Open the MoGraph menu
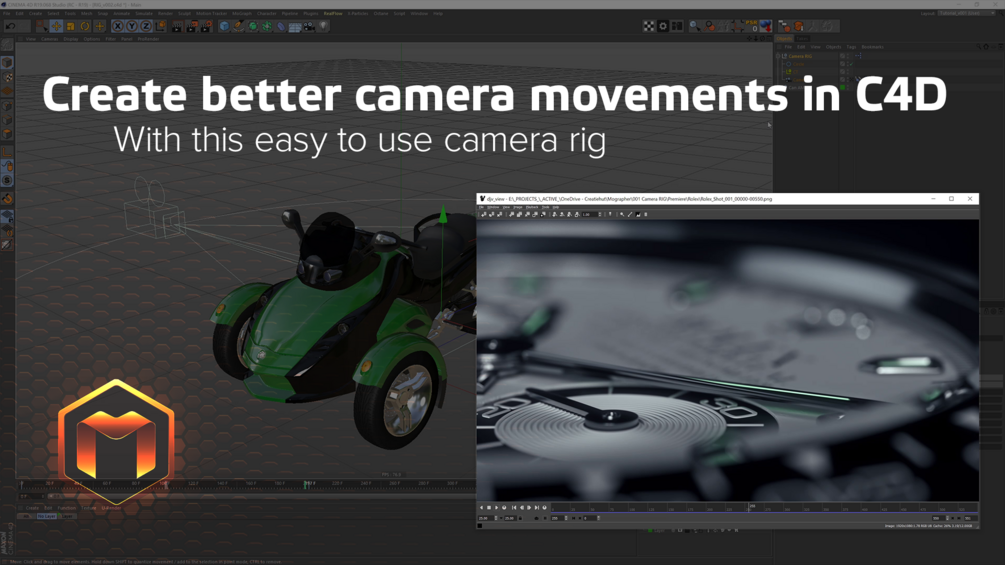The height and width of the screenshot is (565, 1005). (242, 13)
